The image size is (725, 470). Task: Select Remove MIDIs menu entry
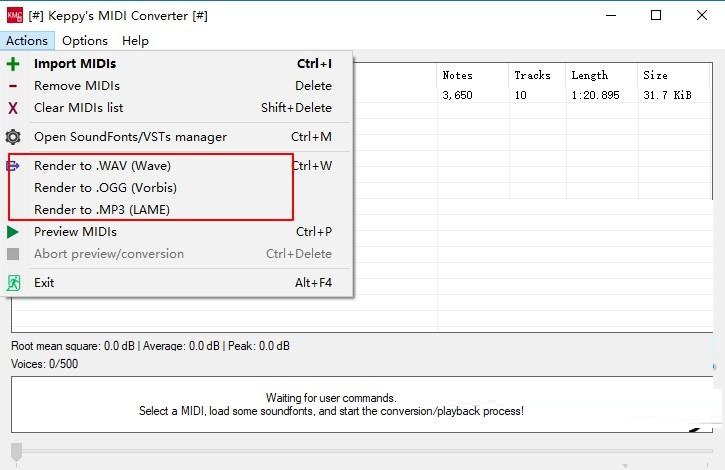178,86
